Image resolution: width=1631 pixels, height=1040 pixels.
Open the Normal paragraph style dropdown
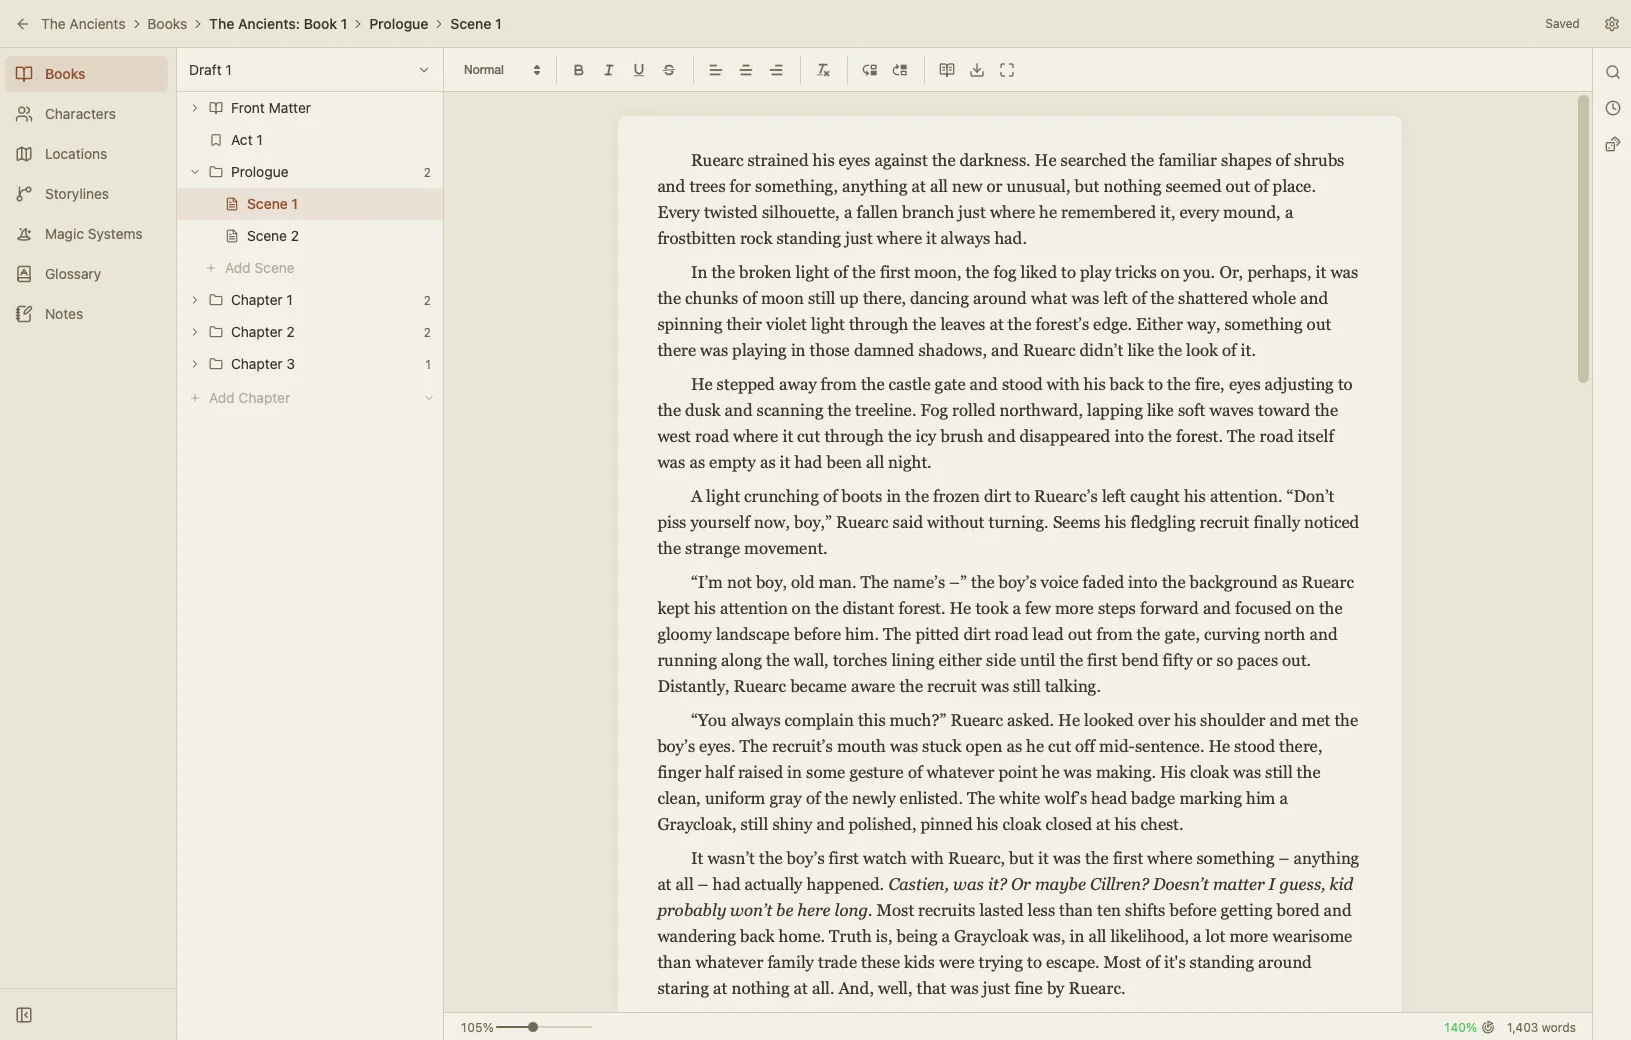pyautogui.click(x=502, y=70)
